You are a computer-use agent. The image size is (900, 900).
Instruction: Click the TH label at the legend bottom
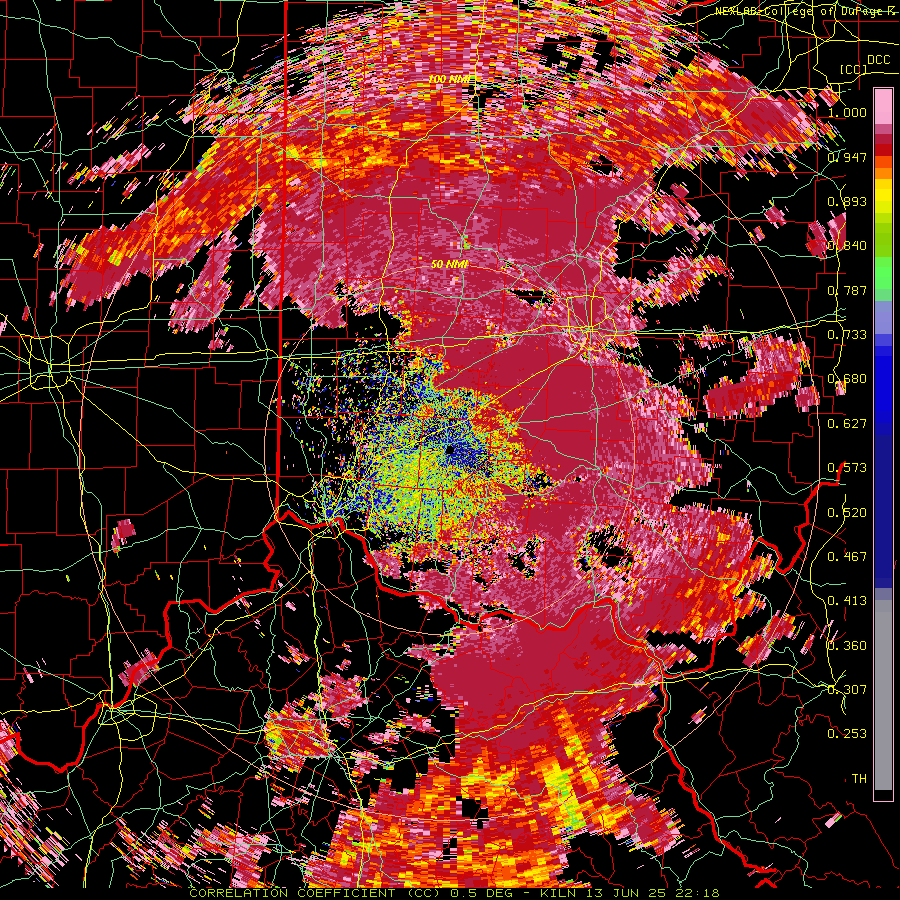859,779
